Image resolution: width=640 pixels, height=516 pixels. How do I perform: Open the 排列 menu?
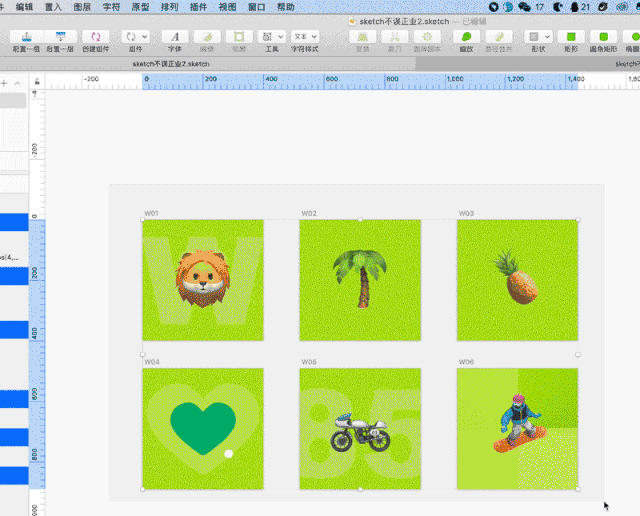(169, 7)
